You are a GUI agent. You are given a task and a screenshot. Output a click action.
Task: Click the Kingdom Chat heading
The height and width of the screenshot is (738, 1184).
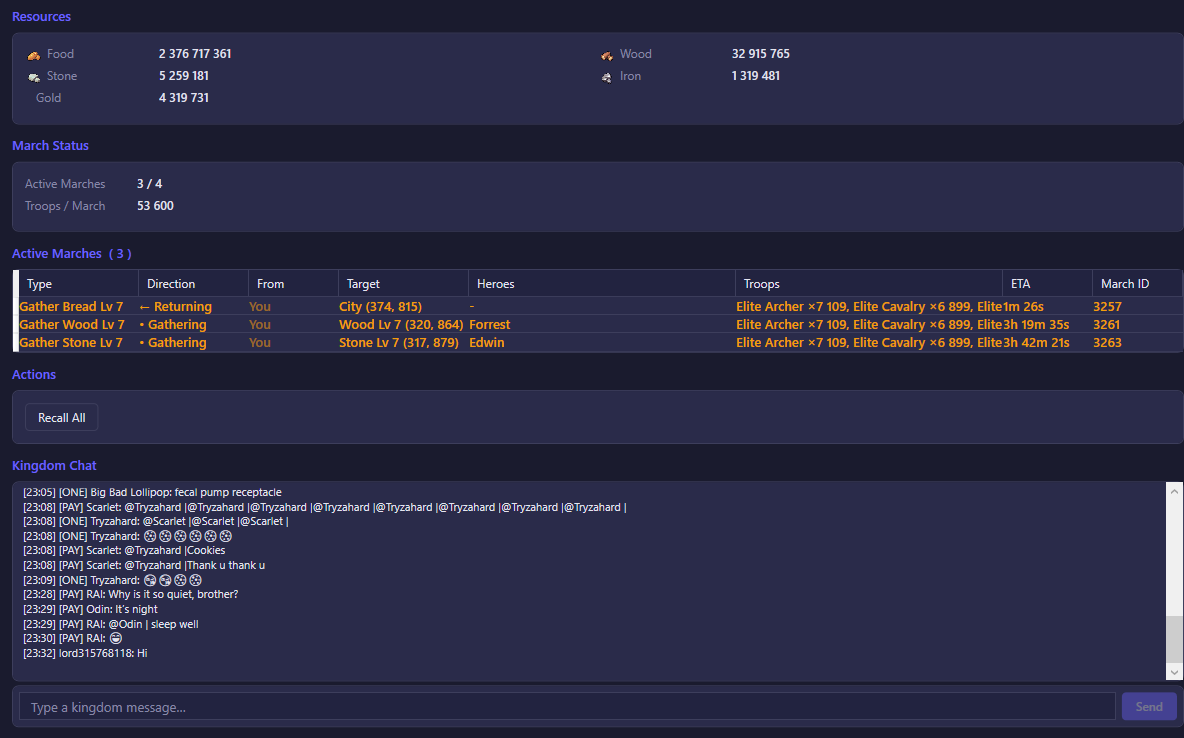click(54, 465)
